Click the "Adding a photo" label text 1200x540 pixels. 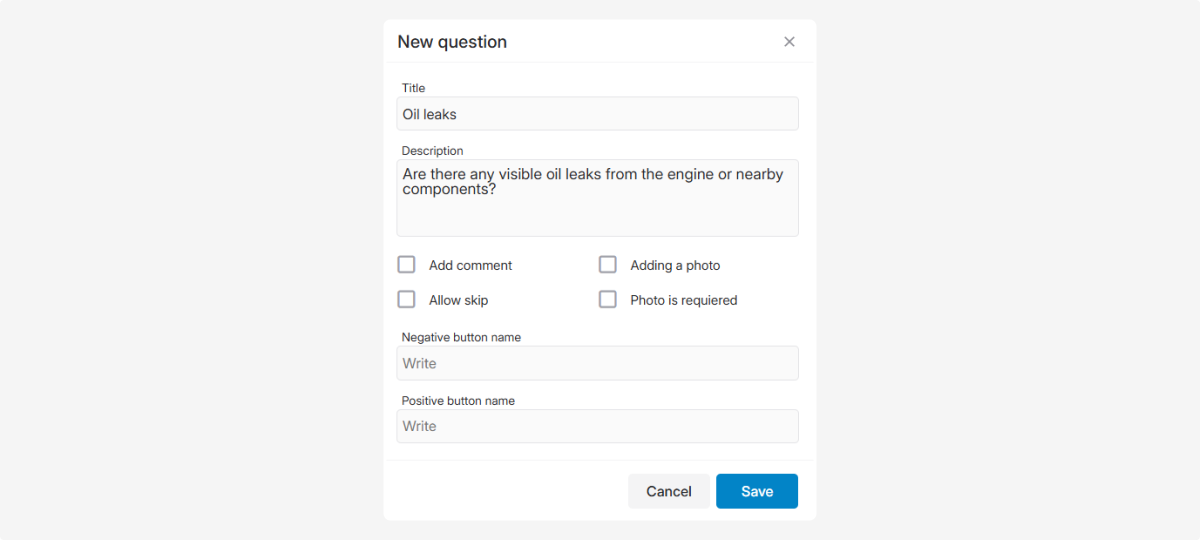[675, 266]
